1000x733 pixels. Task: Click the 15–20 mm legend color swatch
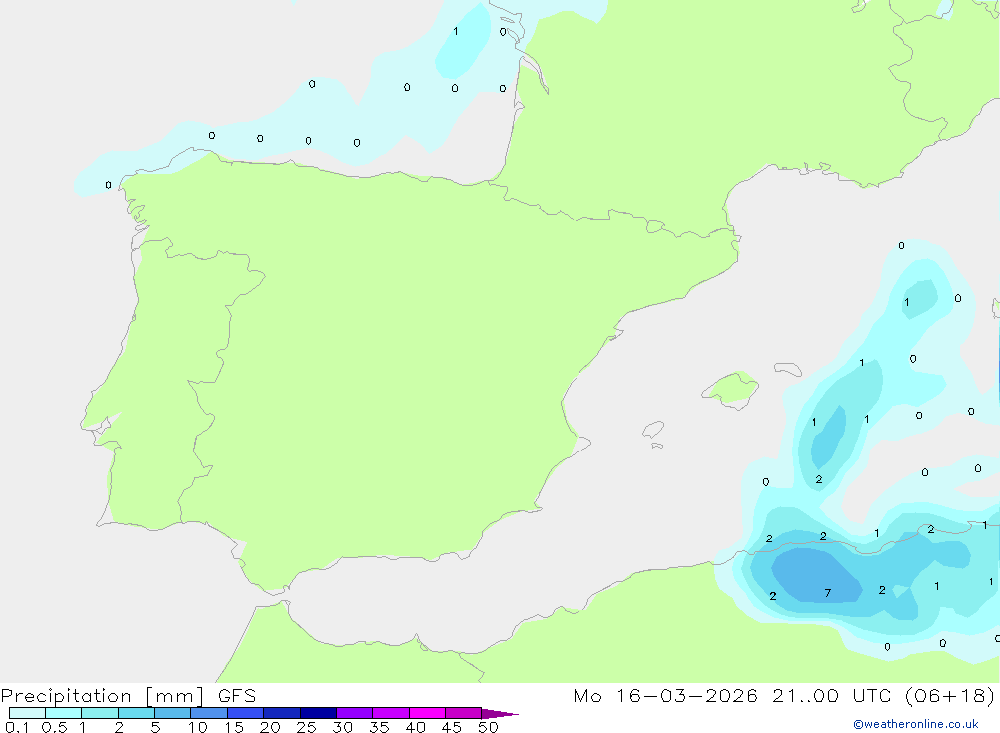[245, 713]
